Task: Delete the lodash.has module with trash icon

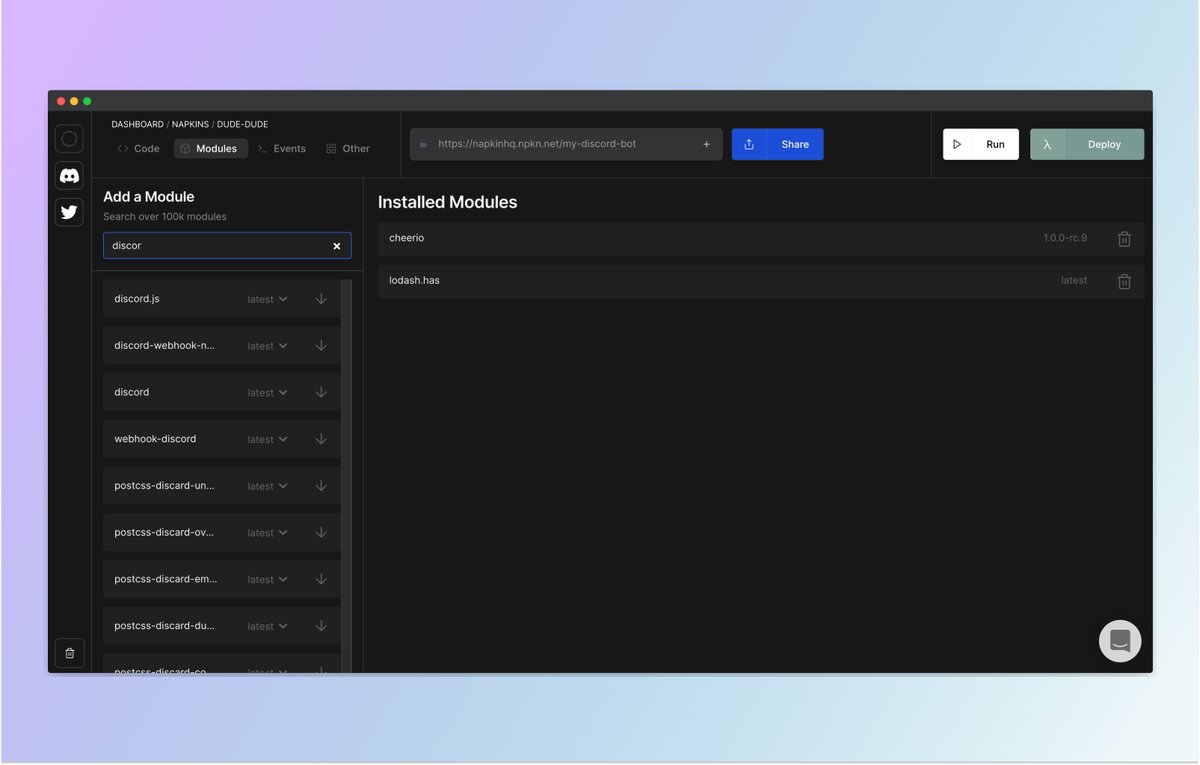Action: [x=1124, y=281]
